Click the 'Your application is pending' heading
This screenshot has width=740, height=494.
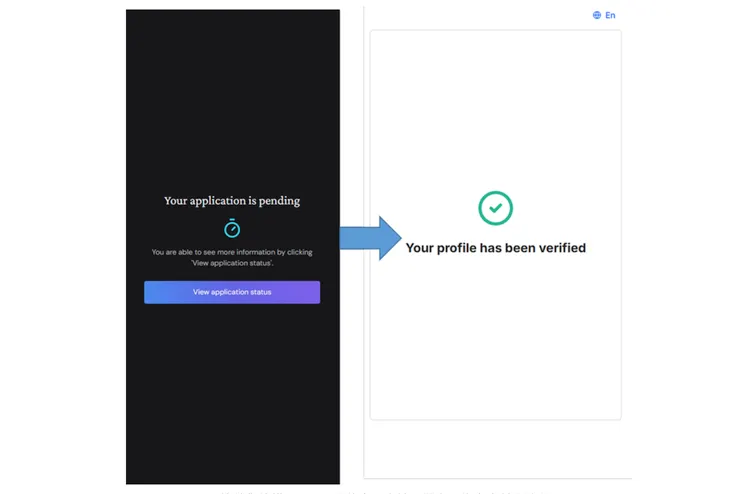coord(232,200)
